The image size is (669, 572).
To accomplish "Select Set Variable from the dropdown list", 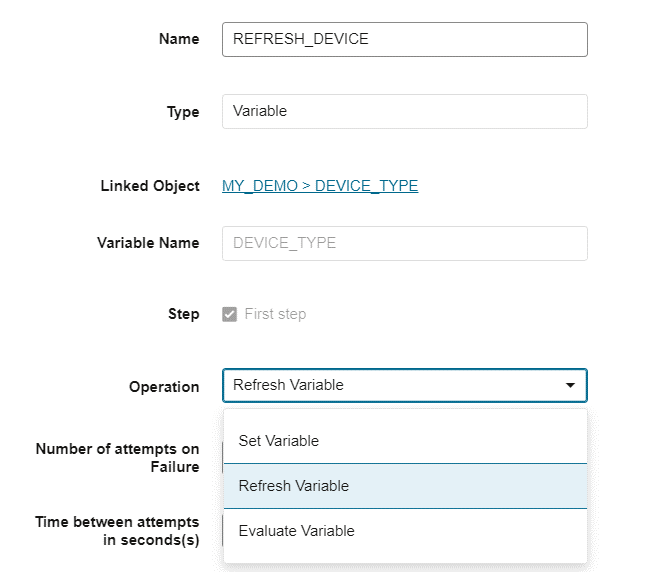I will tap(278, 441).
